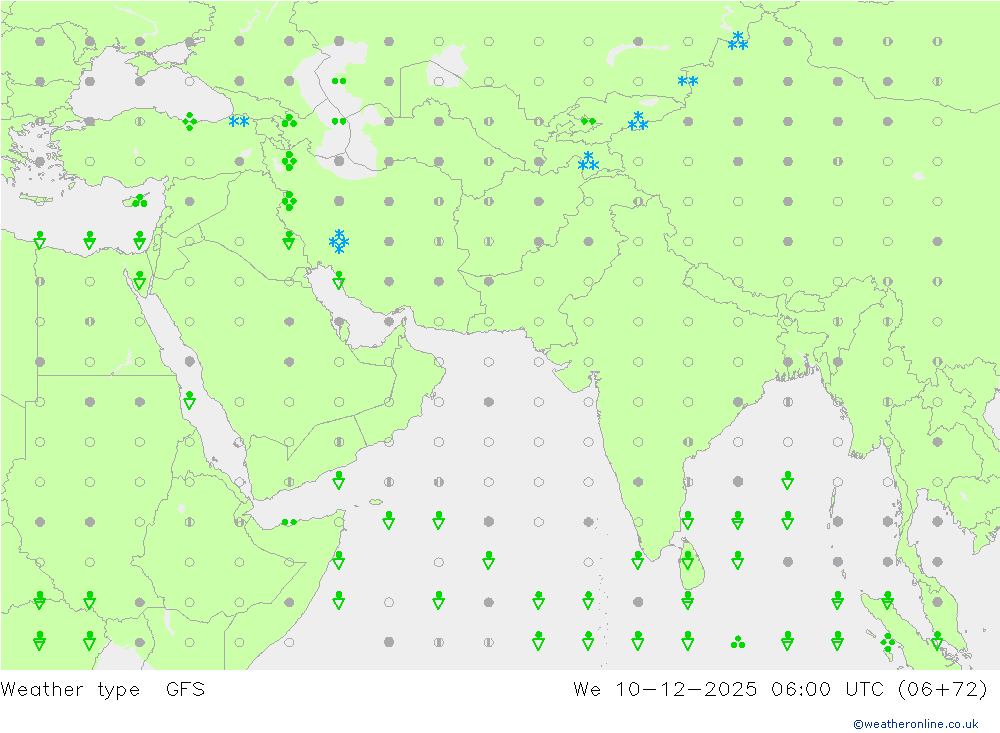Click the two-dot rain symbol in northern Caspian Sea
Viewport: 1000px width, 733px height.
point(339,81)
